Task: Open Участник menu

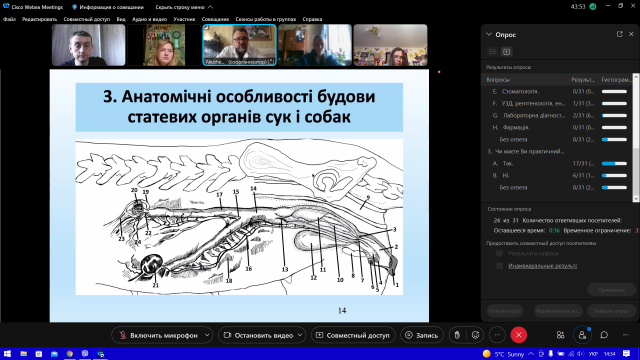Action: click(x=184, y=19)
